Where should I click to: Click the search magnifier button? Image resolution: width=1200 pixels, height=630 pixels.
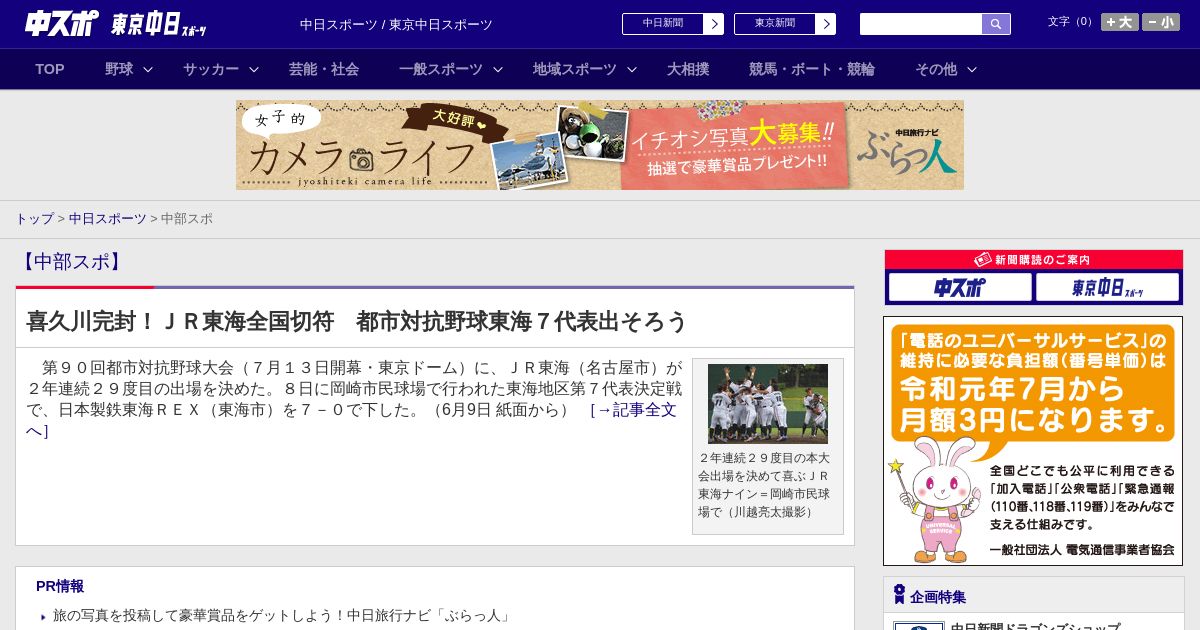coord(996,24)
